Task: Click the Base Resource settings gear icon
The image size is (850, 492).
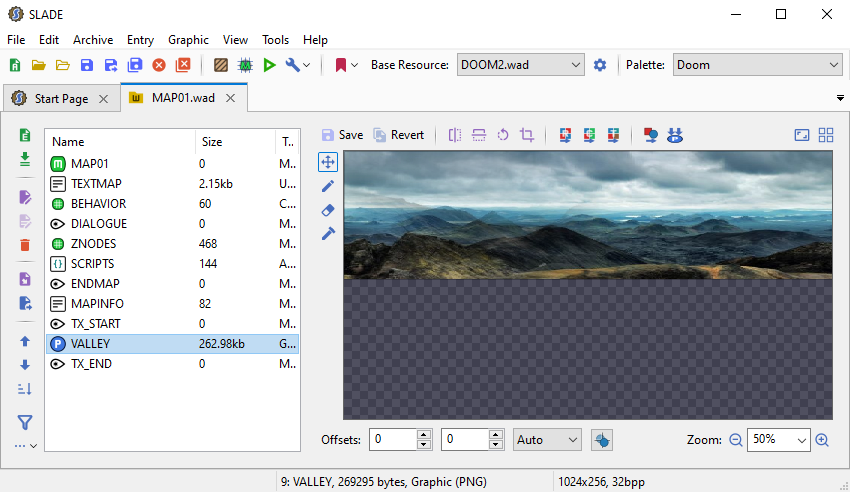Action: (x=600, y=65)
